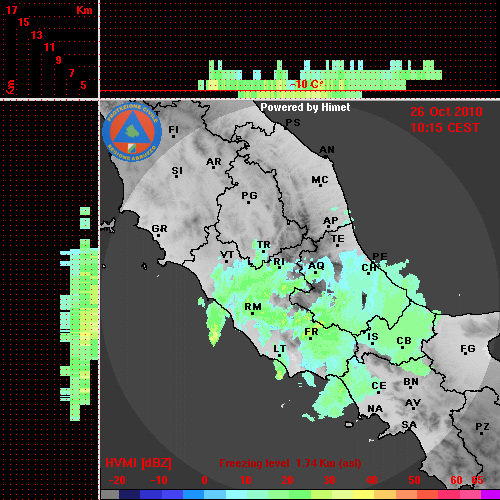Image resolution: width=500 pixels, height=500 pixels.
Task: Click the FI city marker
Action: pos(173,136)
